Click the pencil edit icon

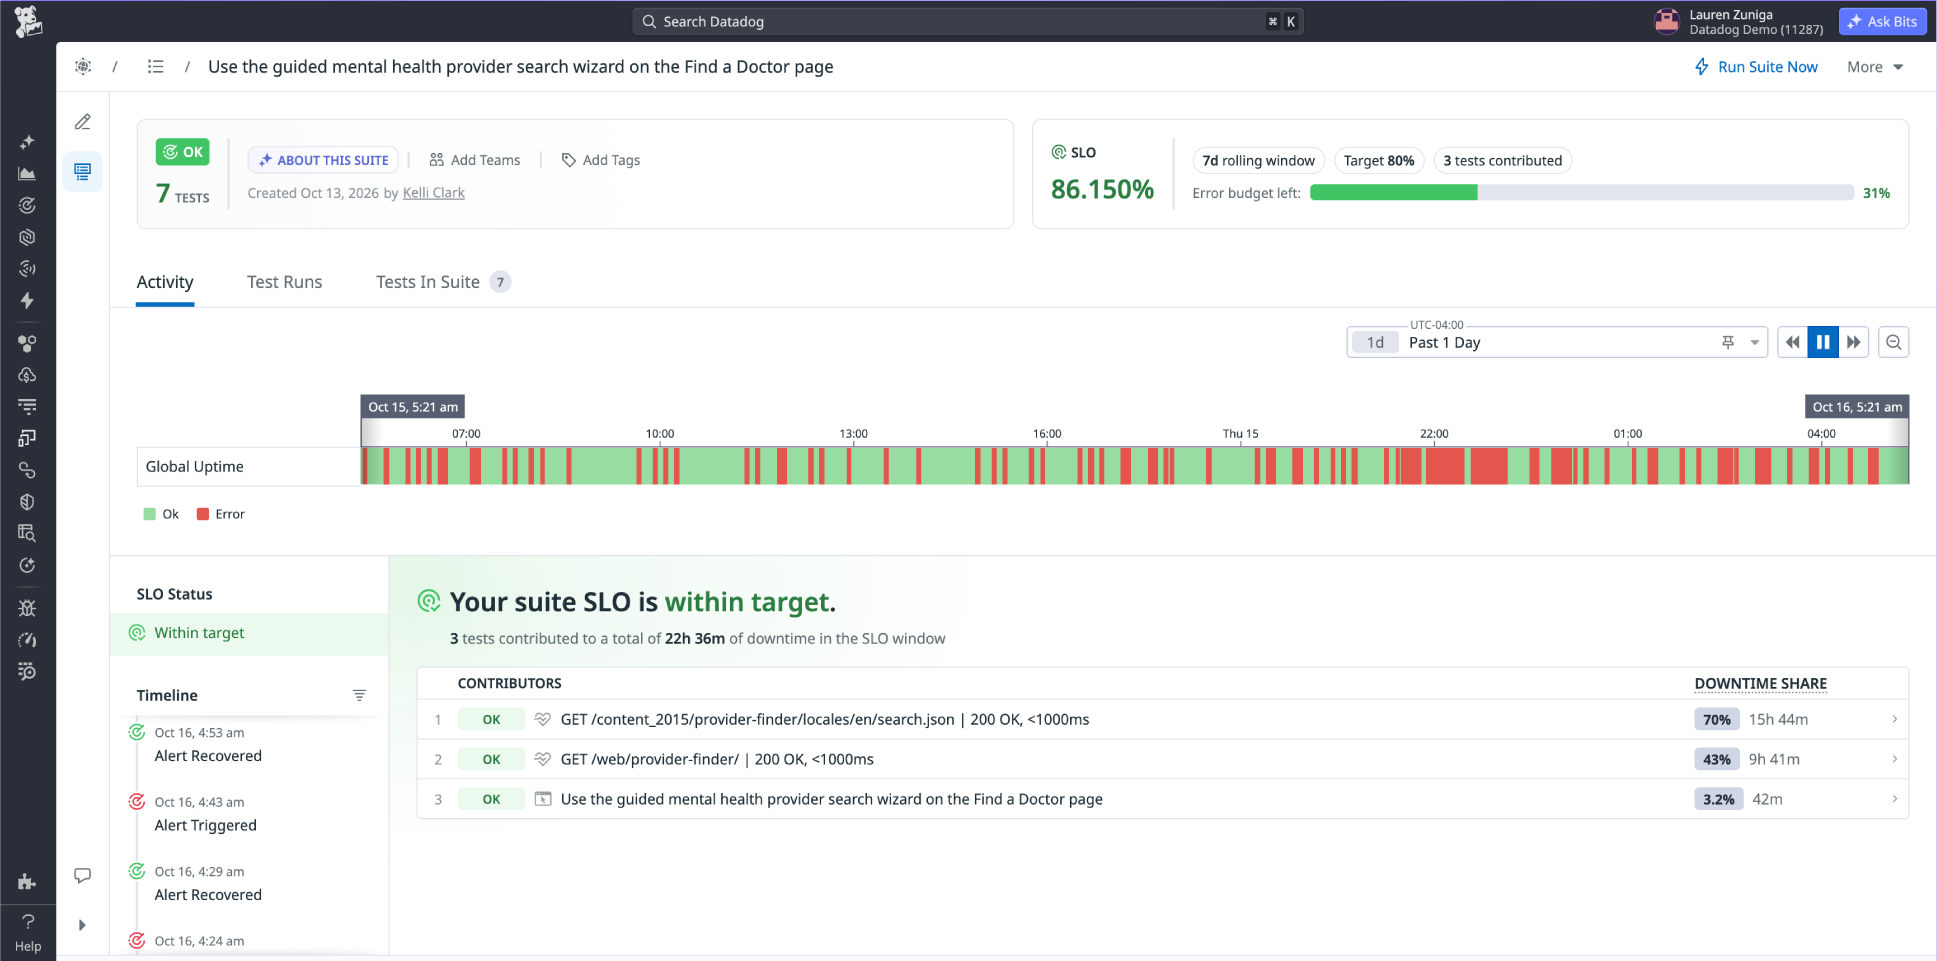pyautogui.click(x=83, y=122)
